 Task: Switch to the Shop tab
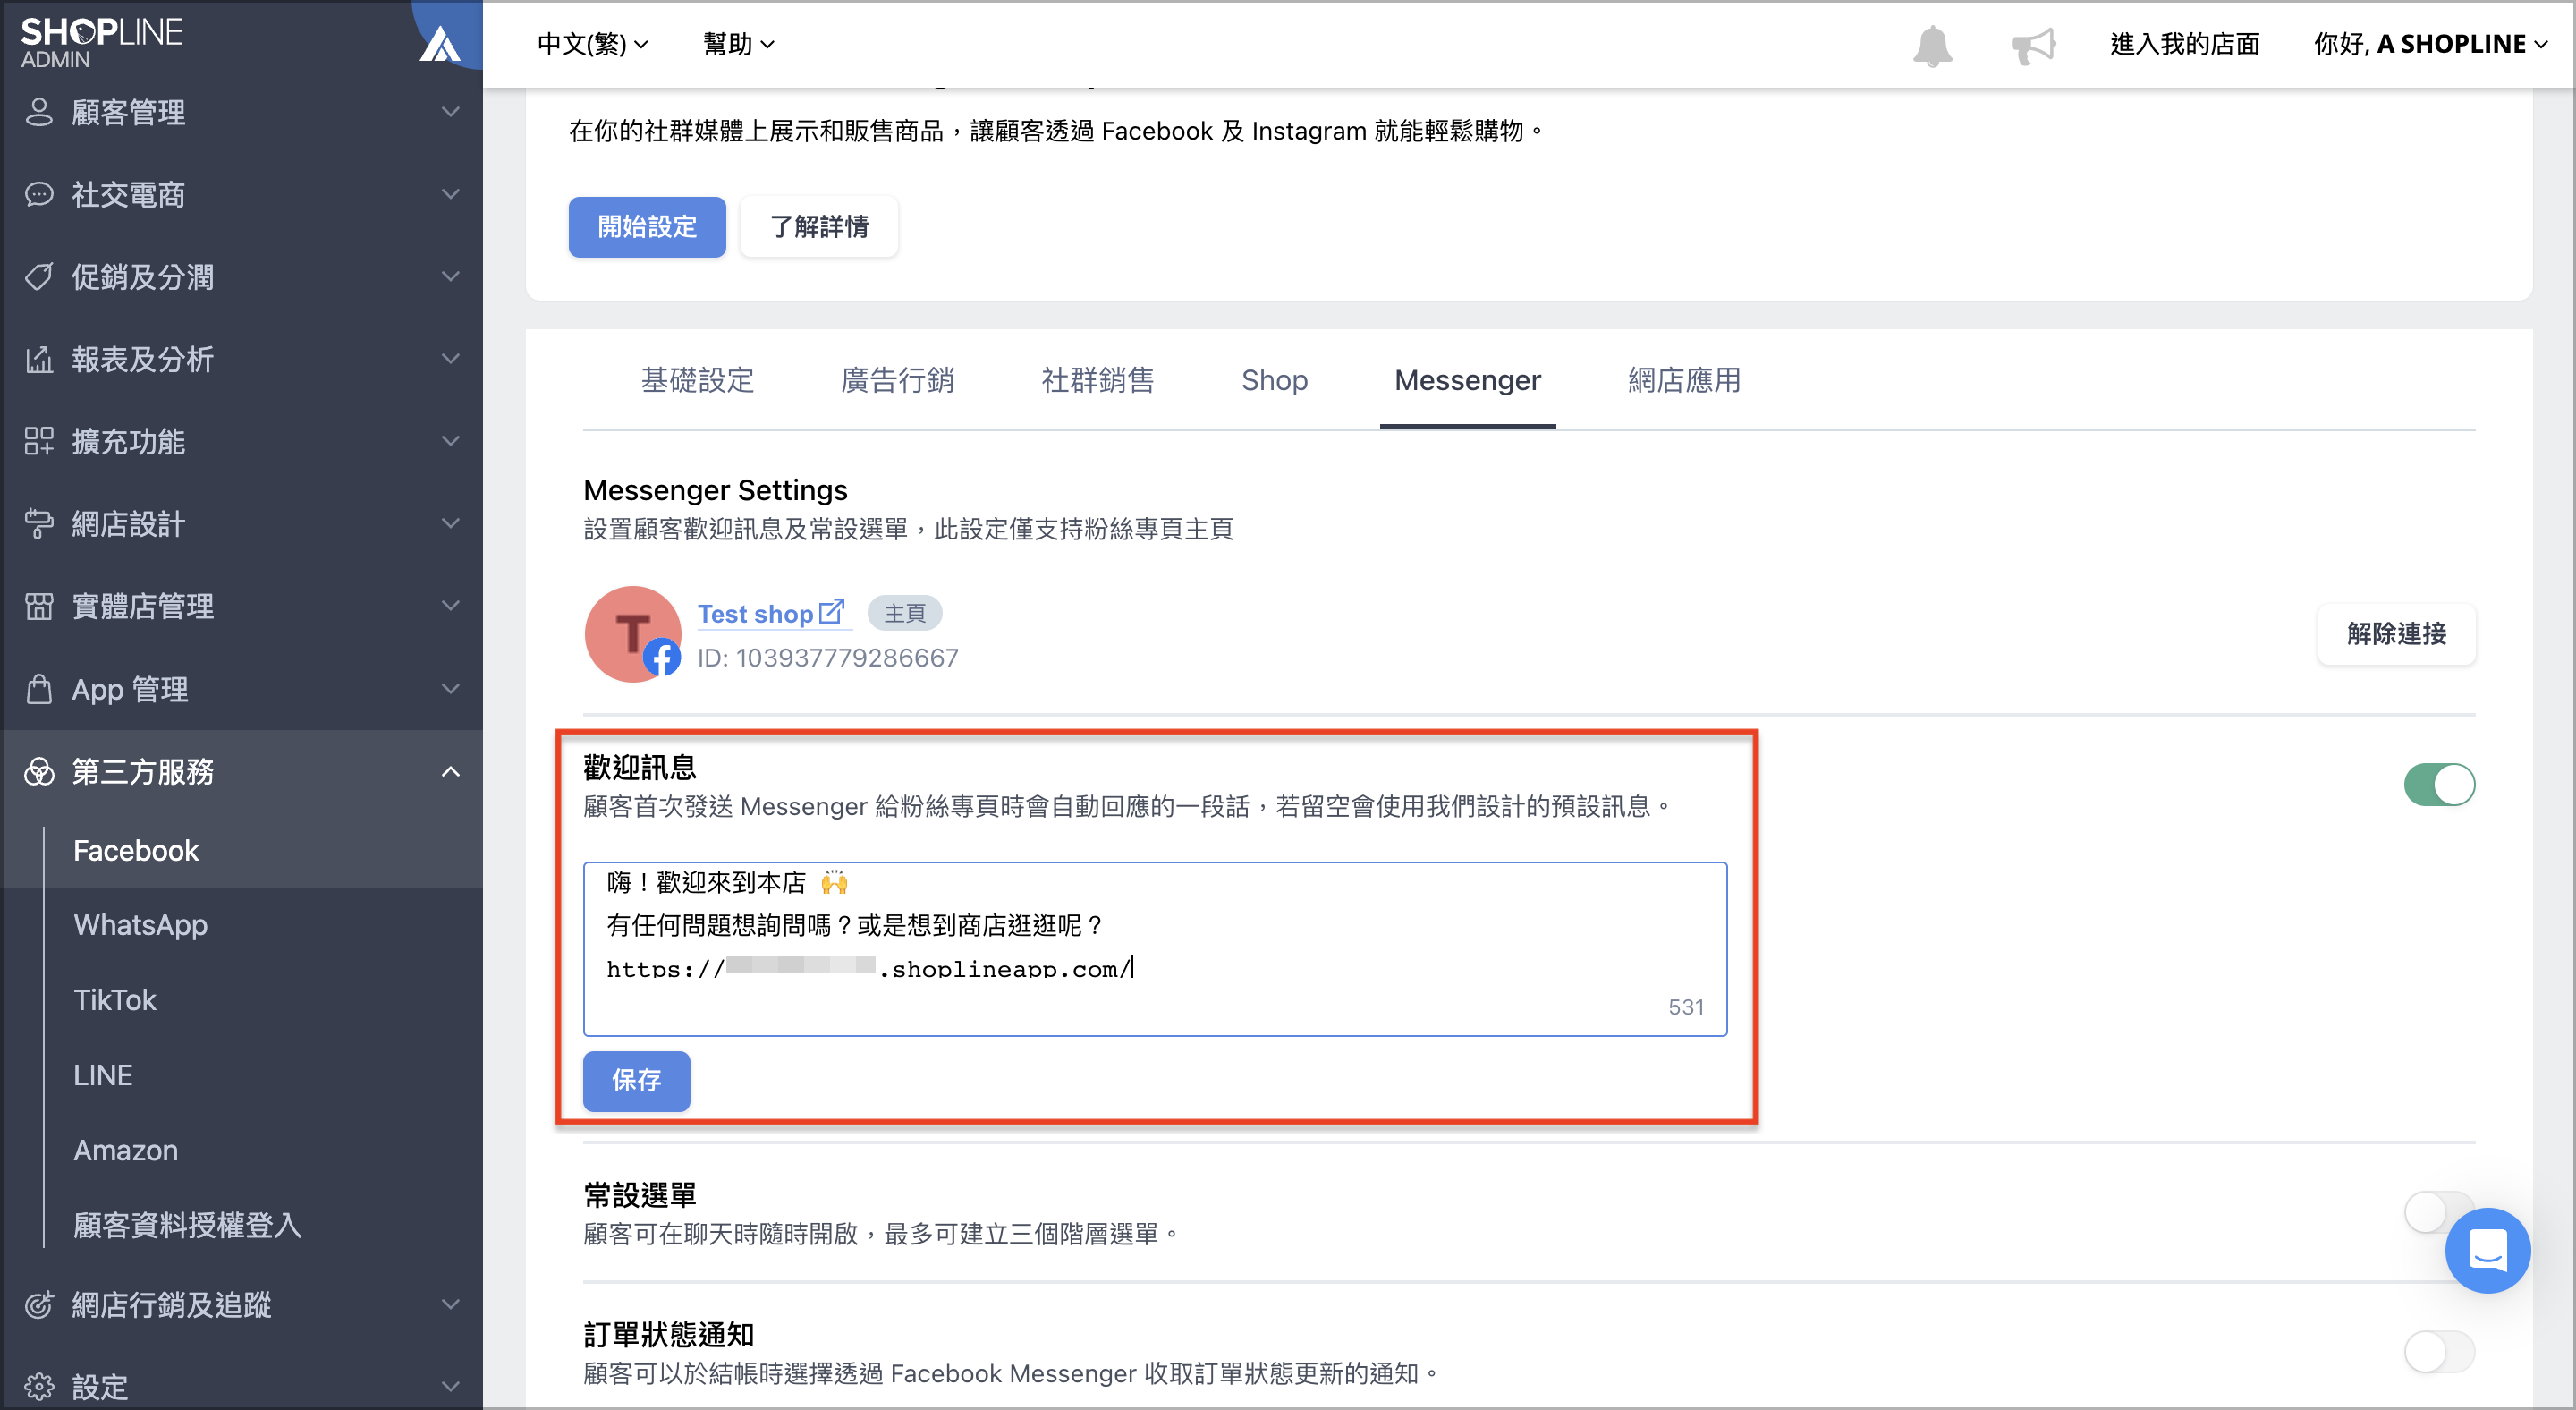click(1274, 380)
